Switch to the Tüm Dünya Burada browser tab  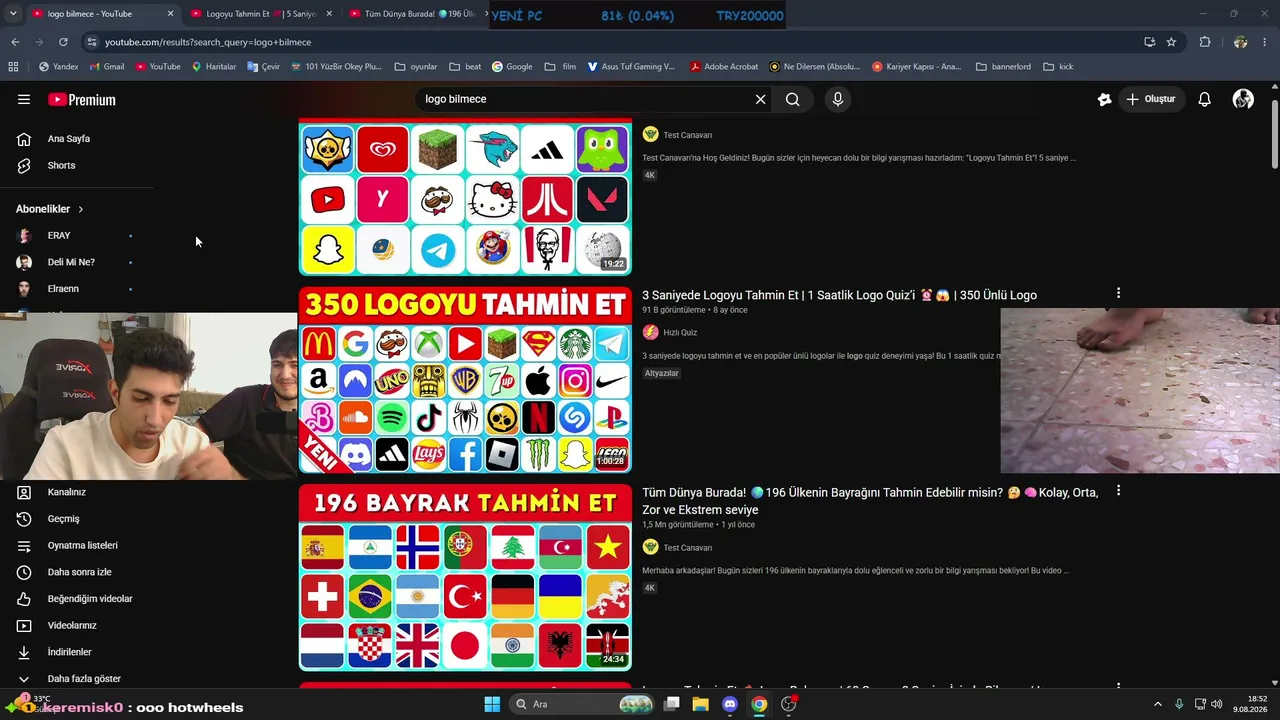coord(418,14)
